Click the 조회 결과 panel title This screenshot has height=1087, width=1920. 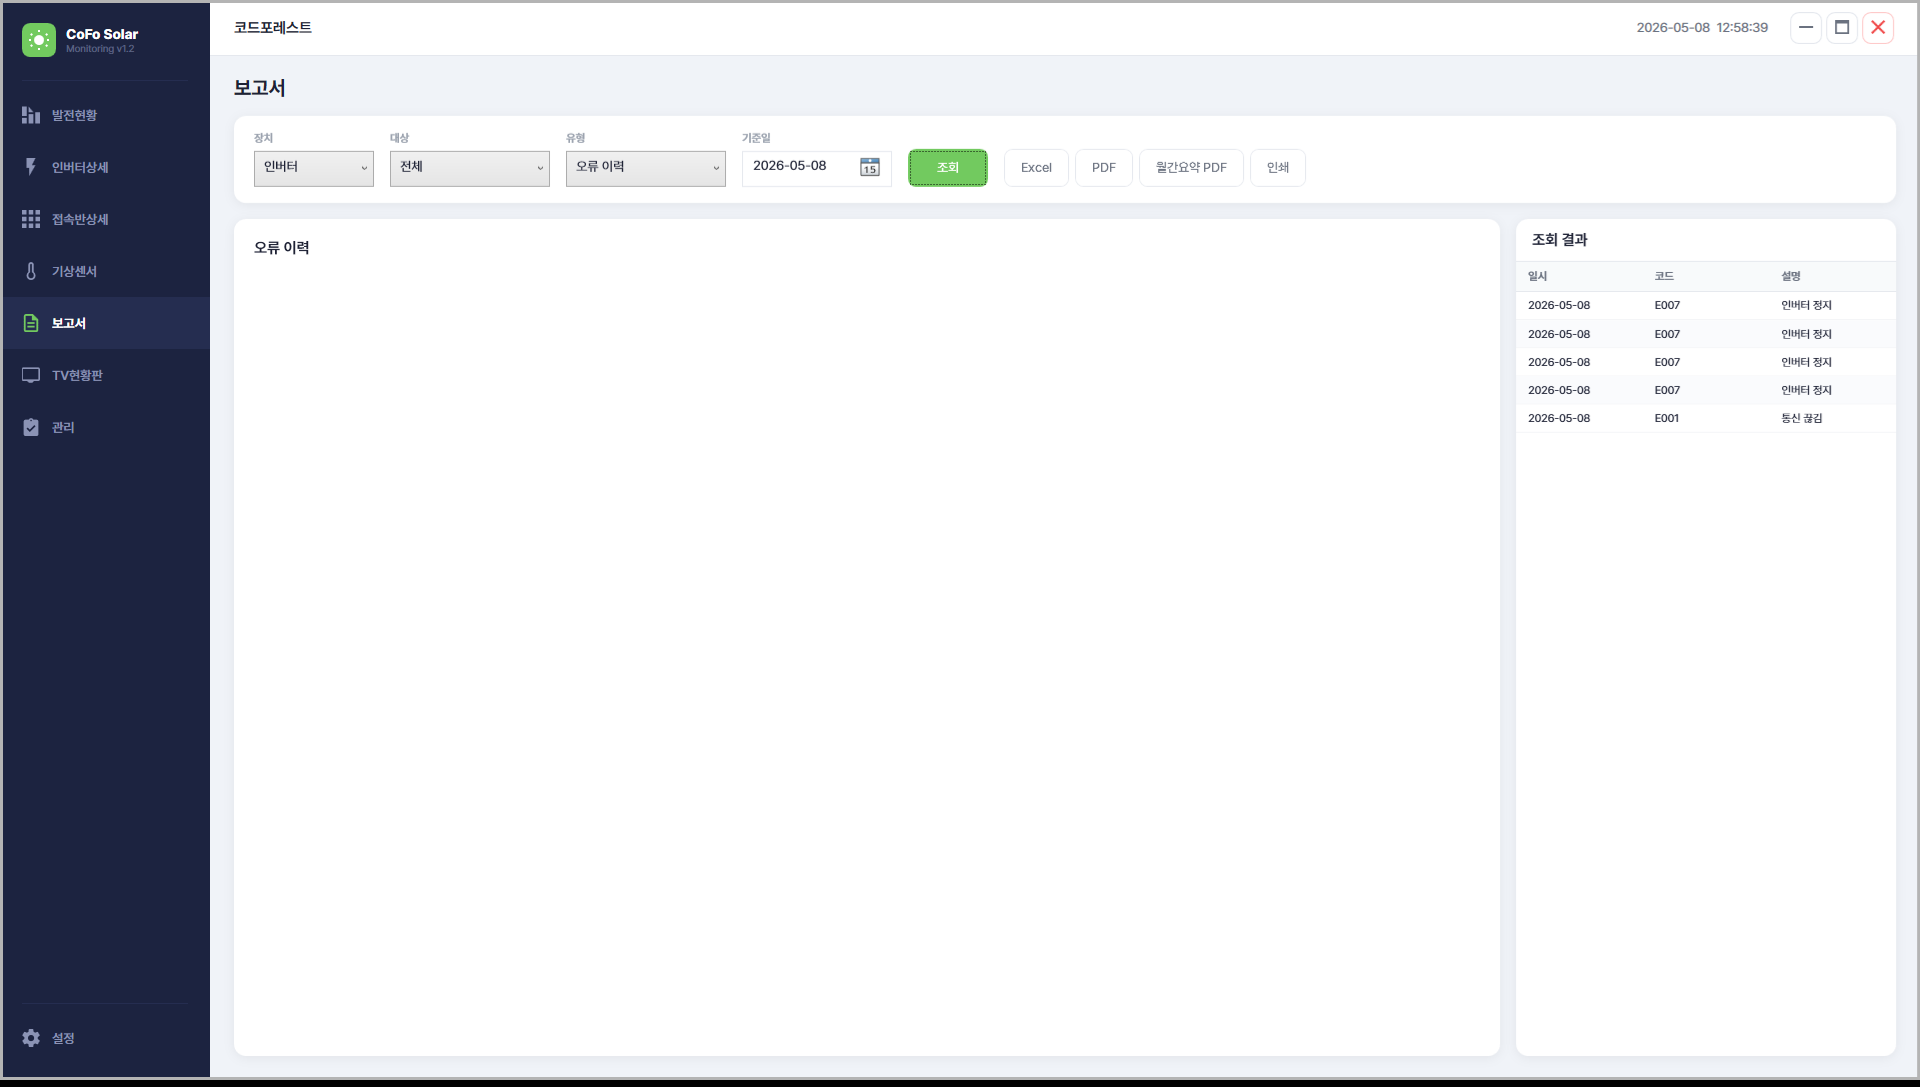[1560, 240]
